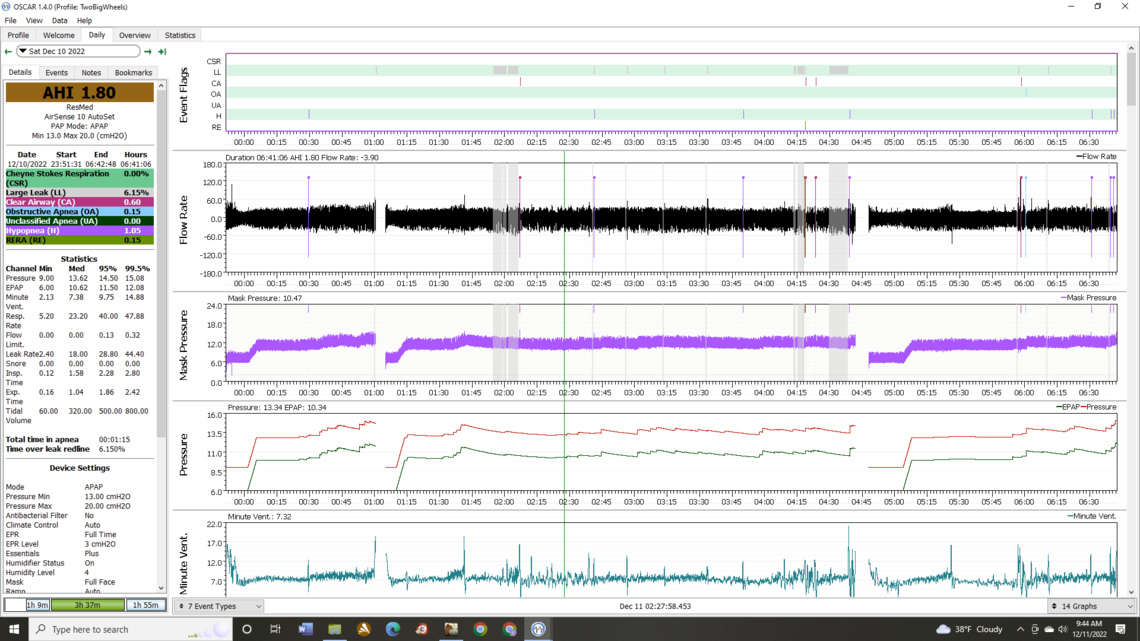Screen dimensions: 1140x641
Task: Click the Clear Airway (CA) event row
Action: click(x=79, y=202)
